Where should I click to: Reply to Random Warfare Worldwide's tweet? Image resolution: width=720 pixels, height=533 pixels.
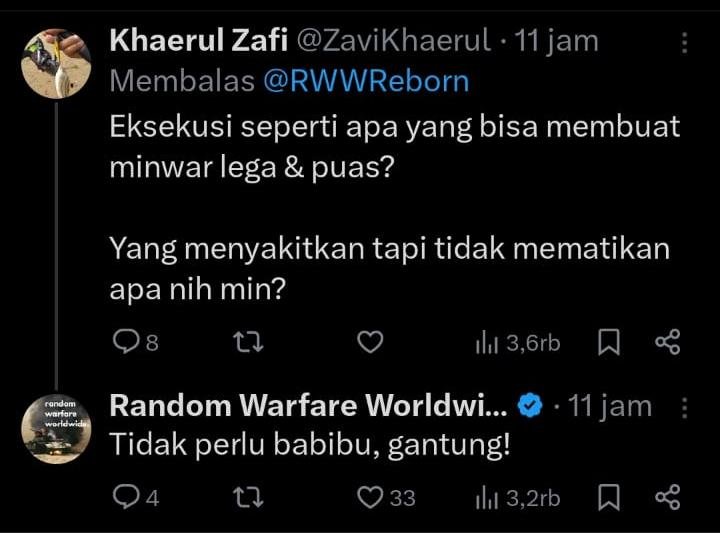(136, 498)
